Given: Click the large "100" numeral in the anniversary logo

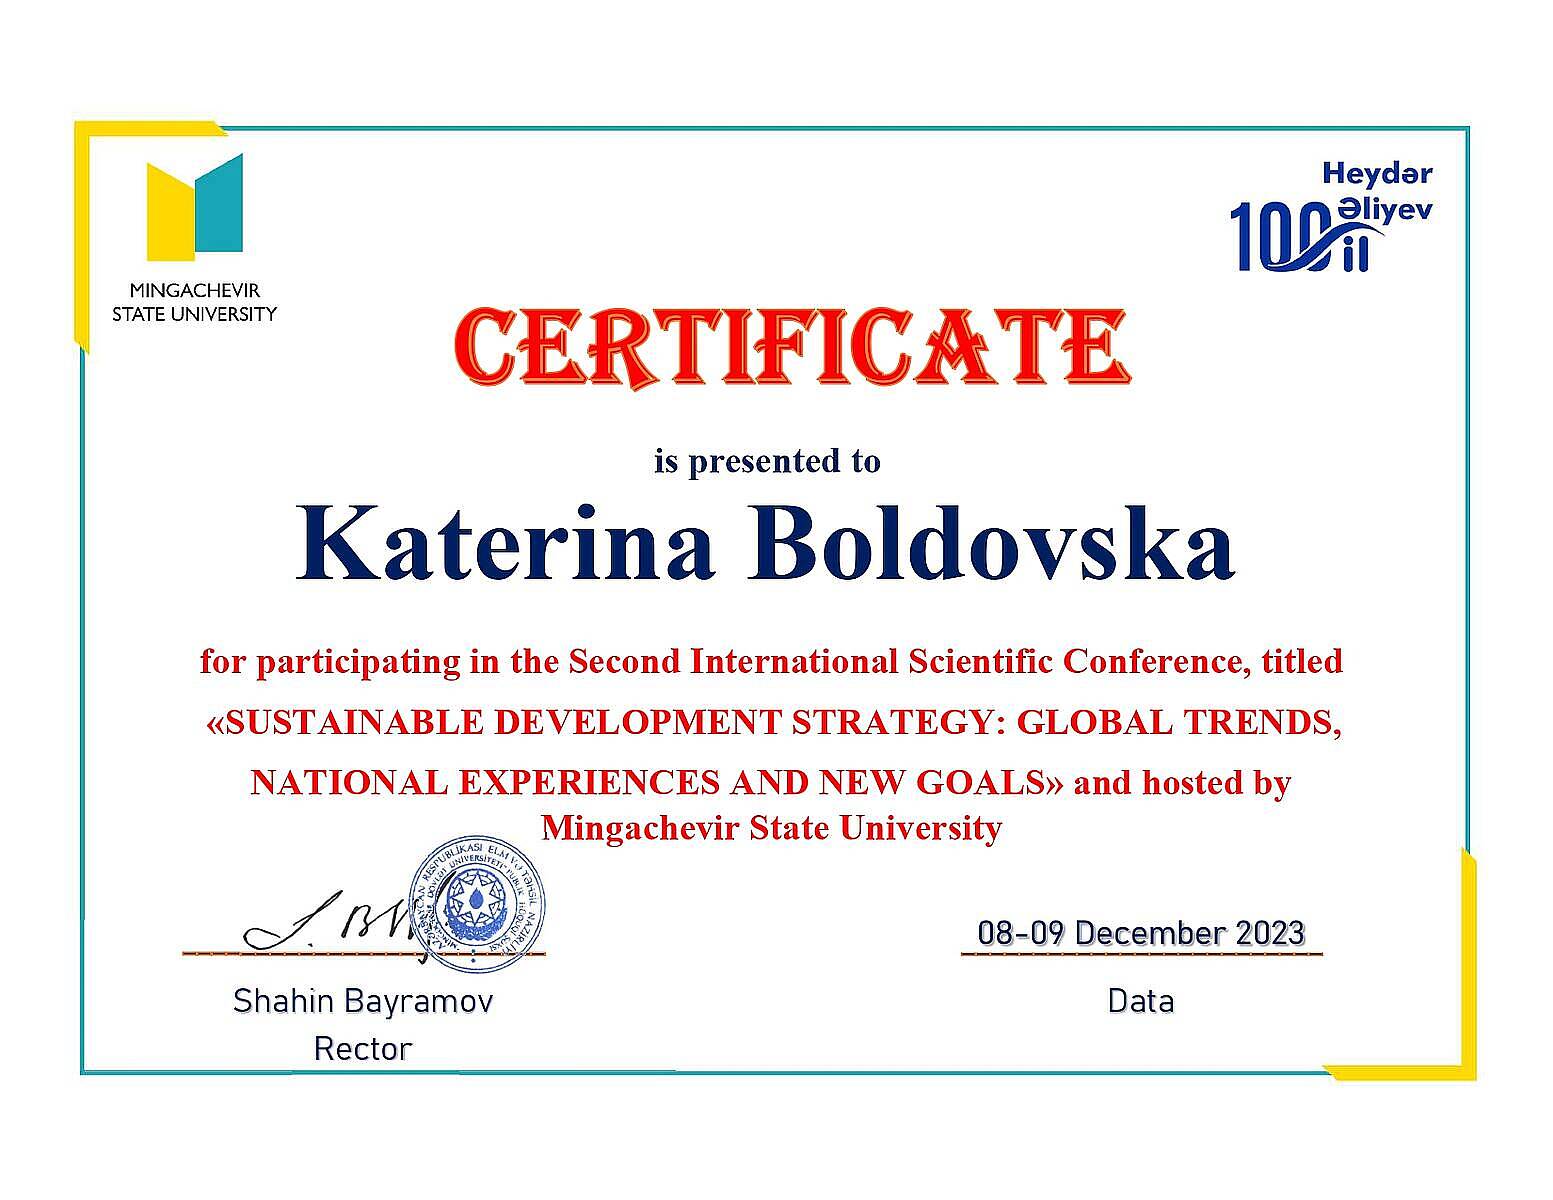Looking at the screenshot, I should point(1268,236).
